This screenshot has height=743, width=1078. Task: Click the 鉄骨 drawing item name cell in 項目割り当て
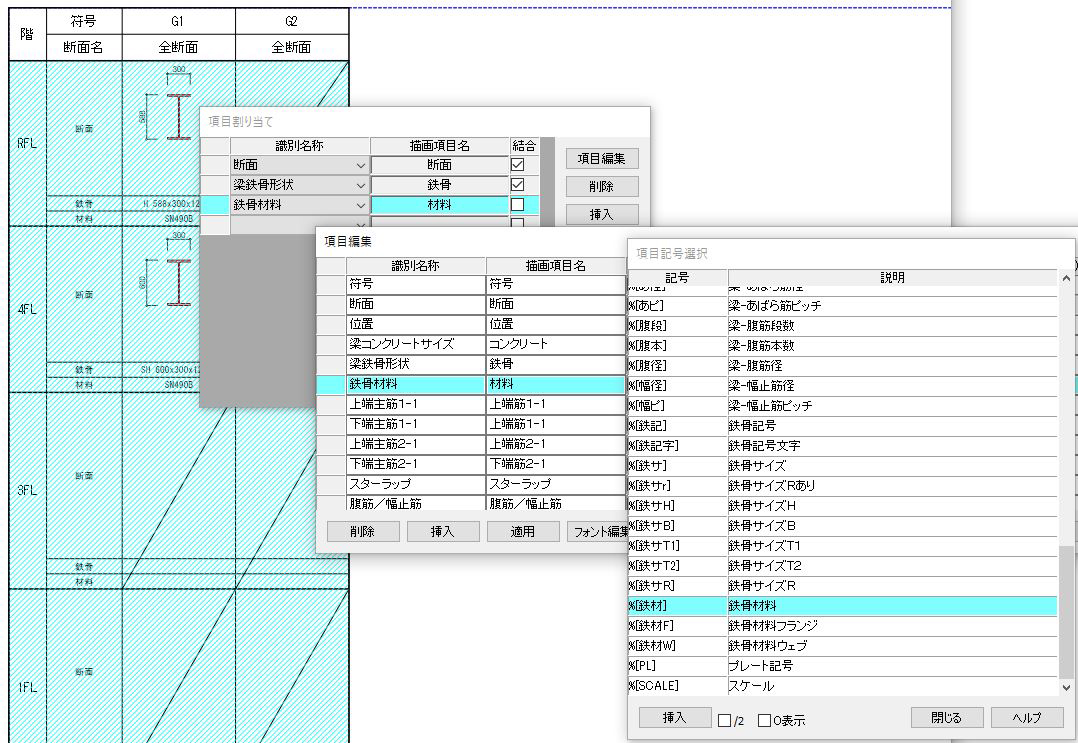[x=439, y=185]
